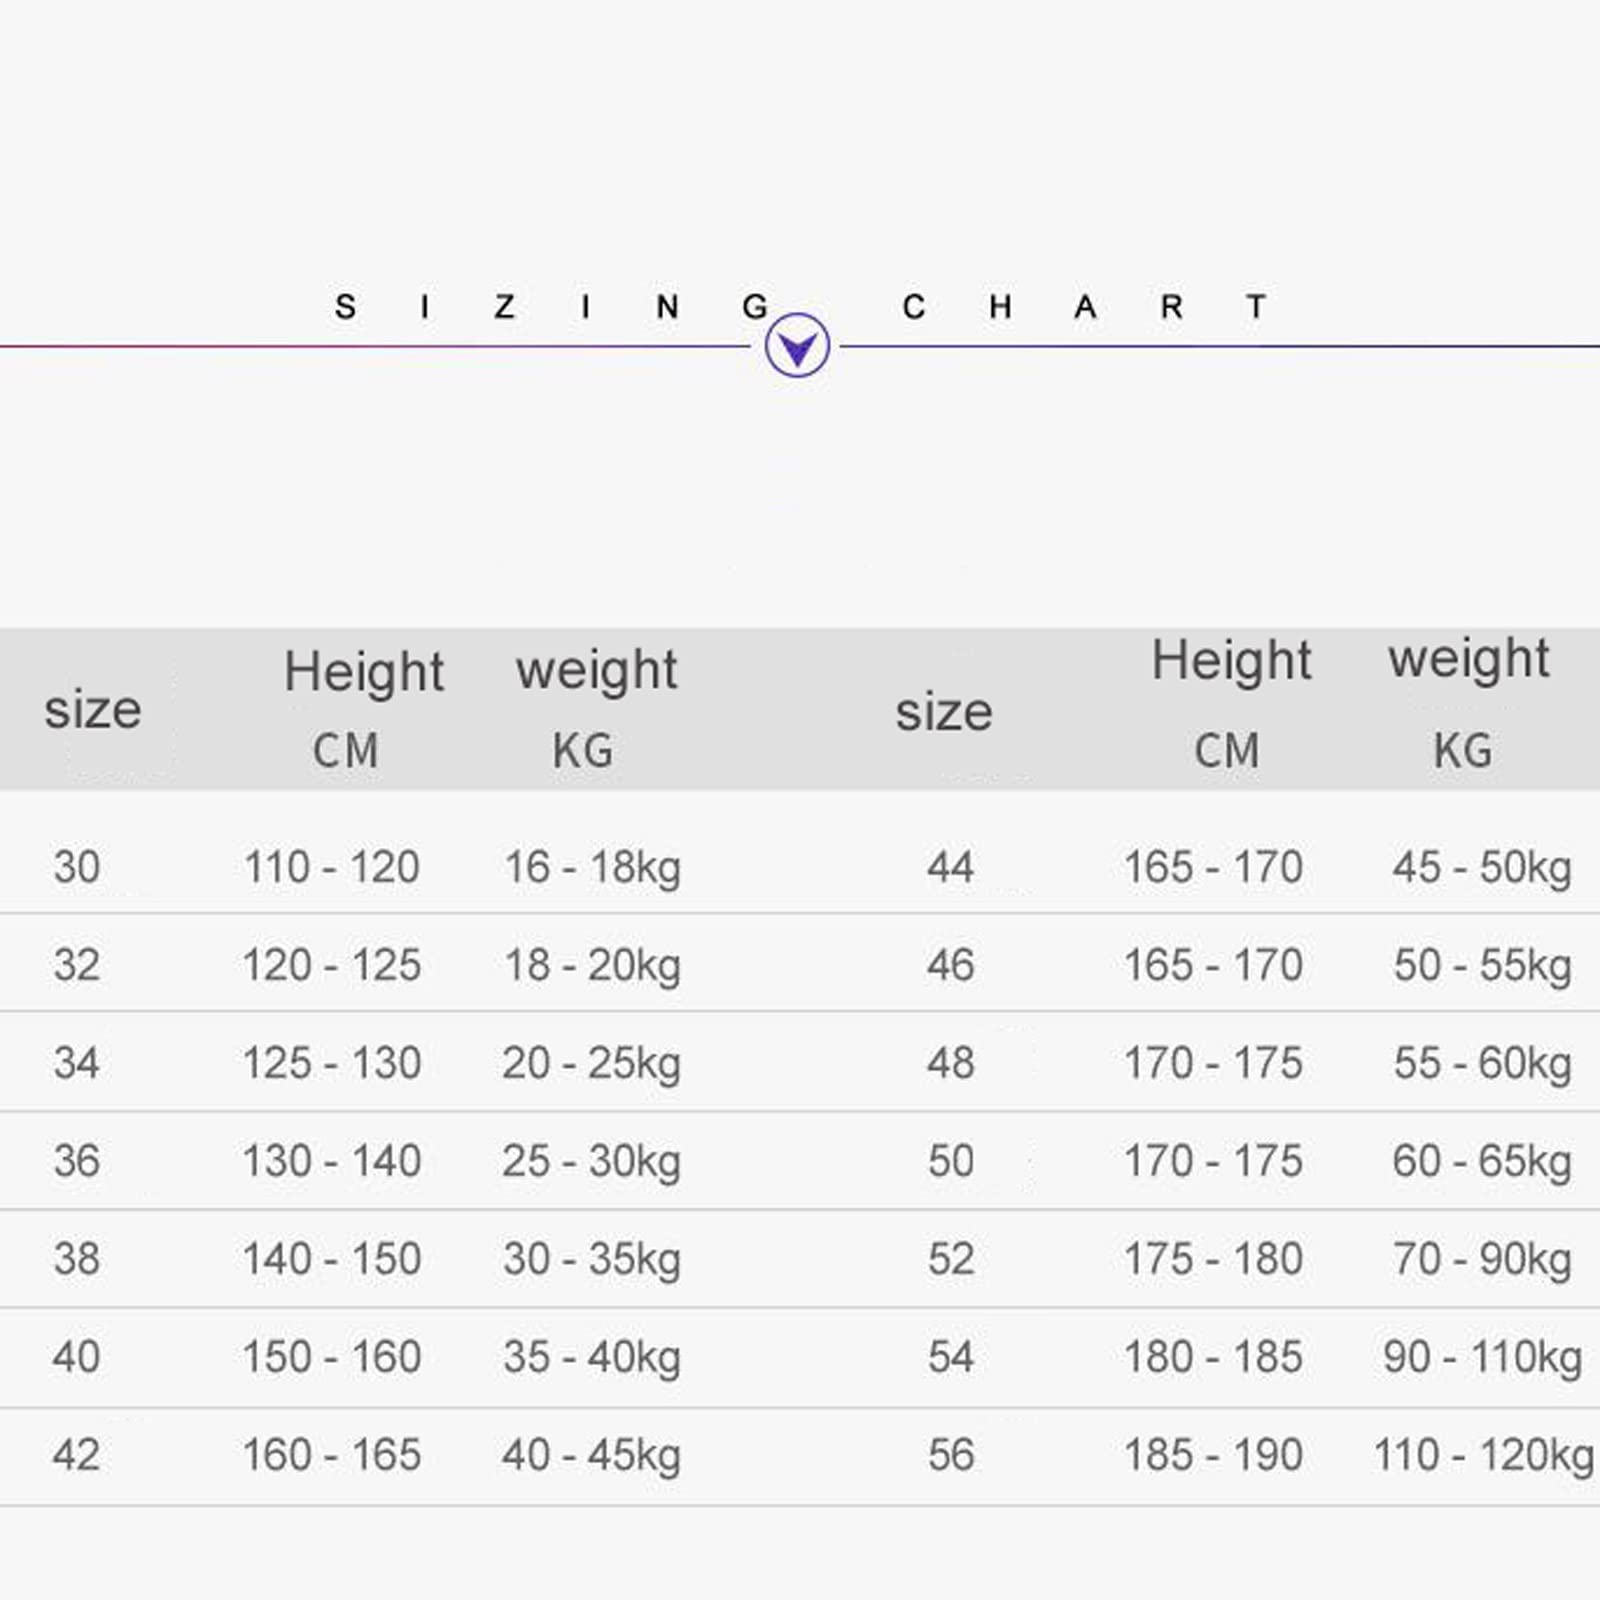Click the size 44 cell
This screenshot has width=1600, height=1600.
pos(950,867)
